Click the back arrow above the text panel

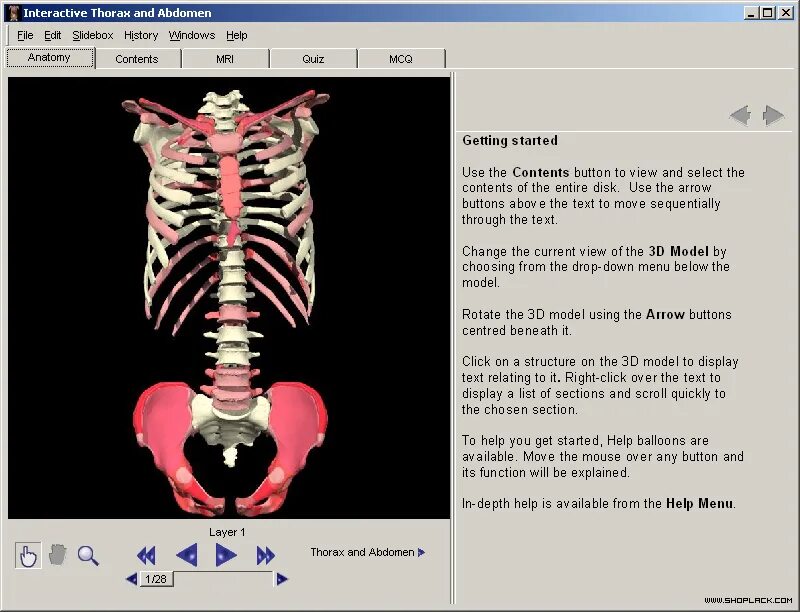[x=740, y=114]
